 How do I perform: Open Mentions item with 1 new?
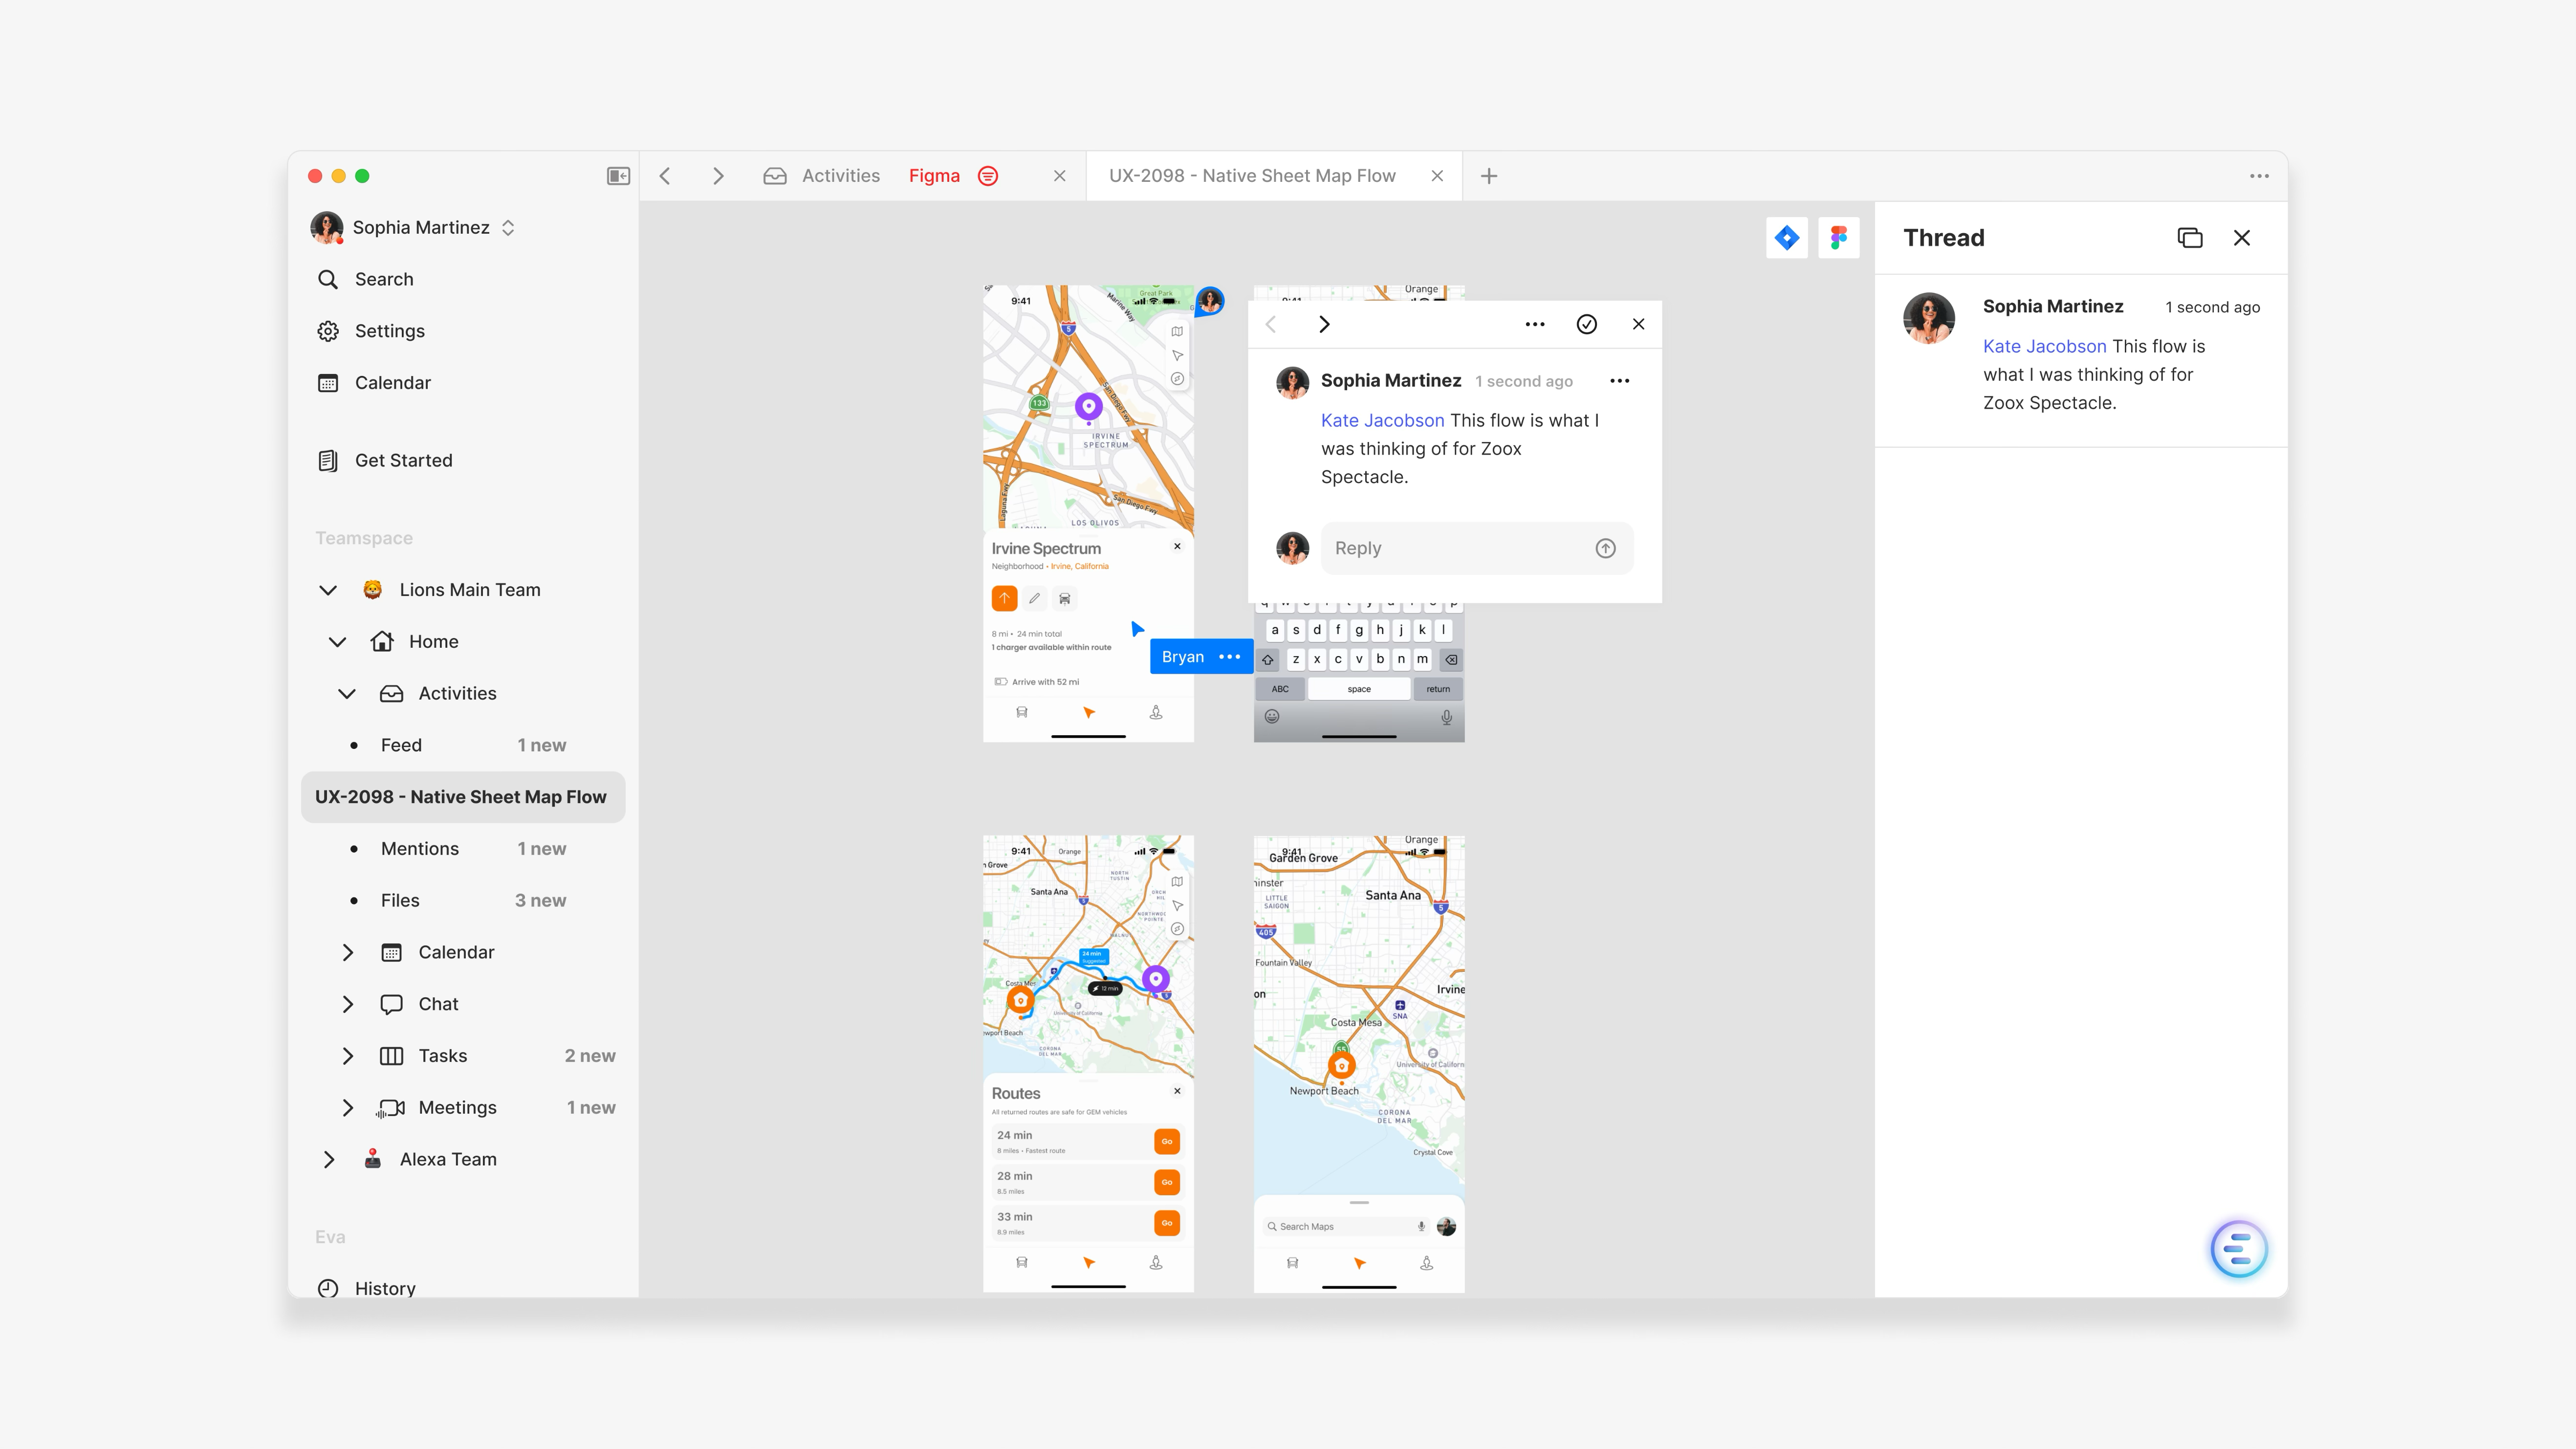[420, 848]
